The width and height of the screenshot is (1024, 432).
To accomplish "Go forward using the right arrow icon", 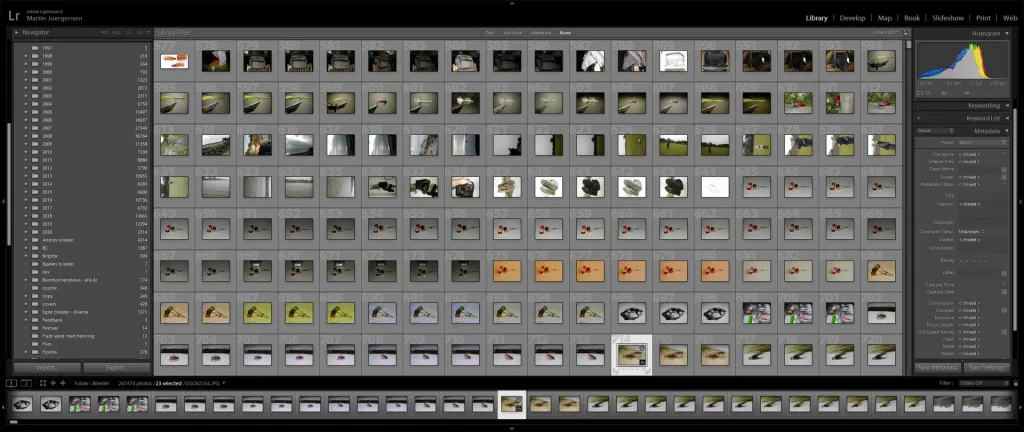I will (62, 382).
